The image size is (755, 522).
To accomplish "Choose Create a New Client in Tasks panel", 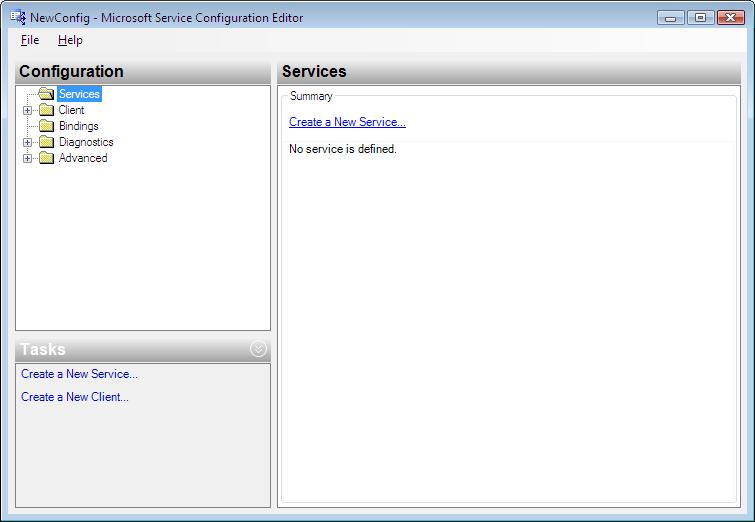I will [x=75, y=397].
